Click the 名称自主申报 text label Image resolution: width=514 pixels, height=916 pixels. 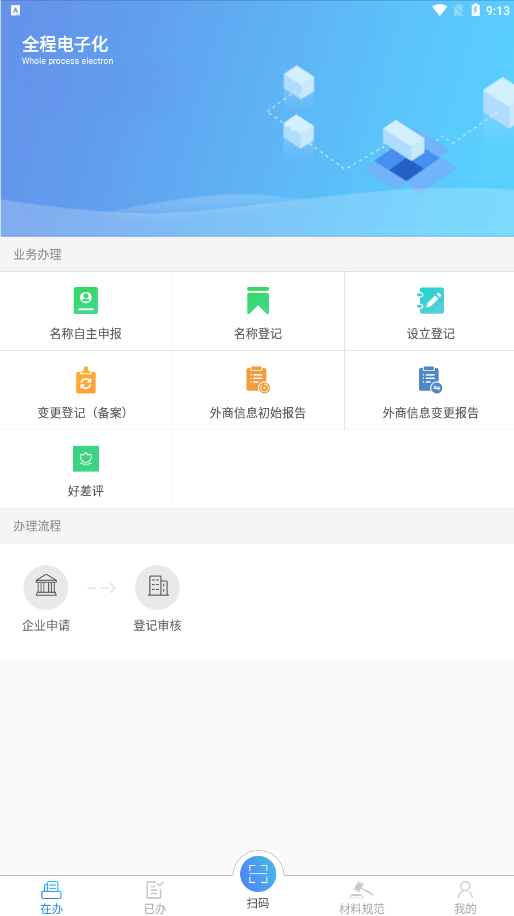tap(86, 334)
